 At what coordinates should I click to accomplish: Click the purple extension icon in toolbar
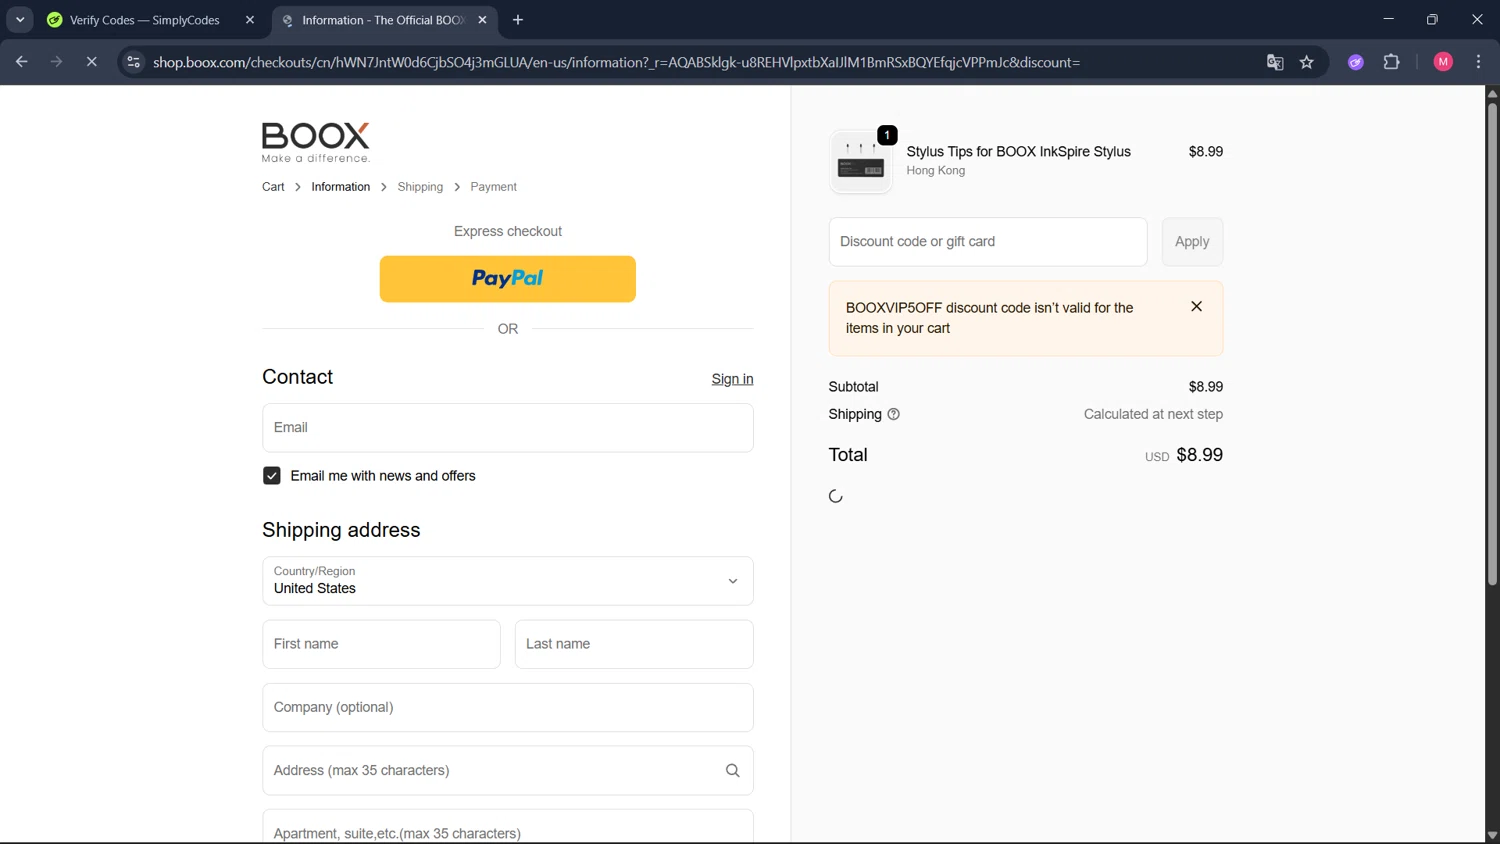pyautogui.click(x=1356, y=62)
